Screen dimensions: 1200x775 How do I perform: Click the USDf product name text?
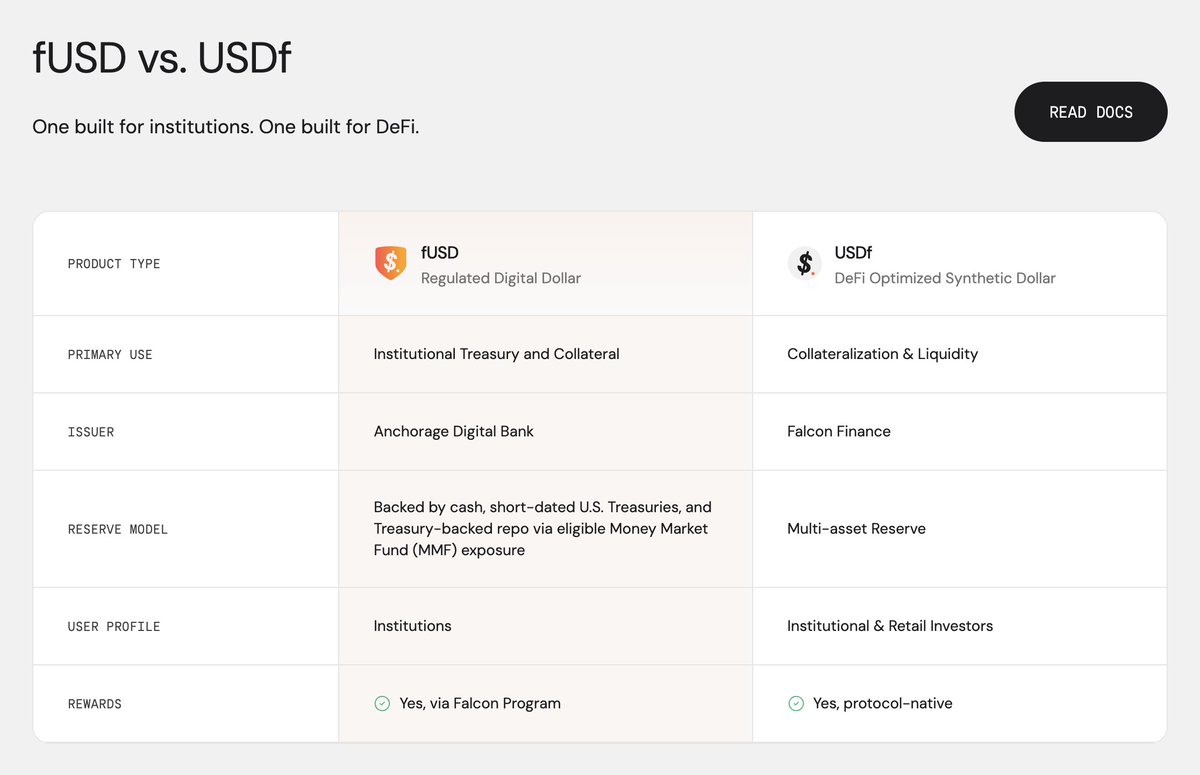pyautogui.click(x=854, y=253)
